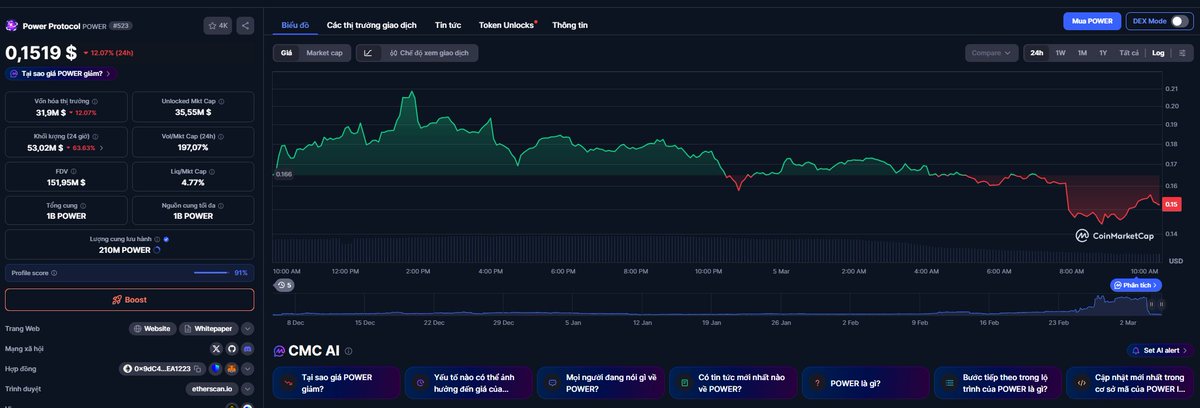Screen dimensions: 1200x408
Task: Click the Boost button
Action: [x=129, y=299]
